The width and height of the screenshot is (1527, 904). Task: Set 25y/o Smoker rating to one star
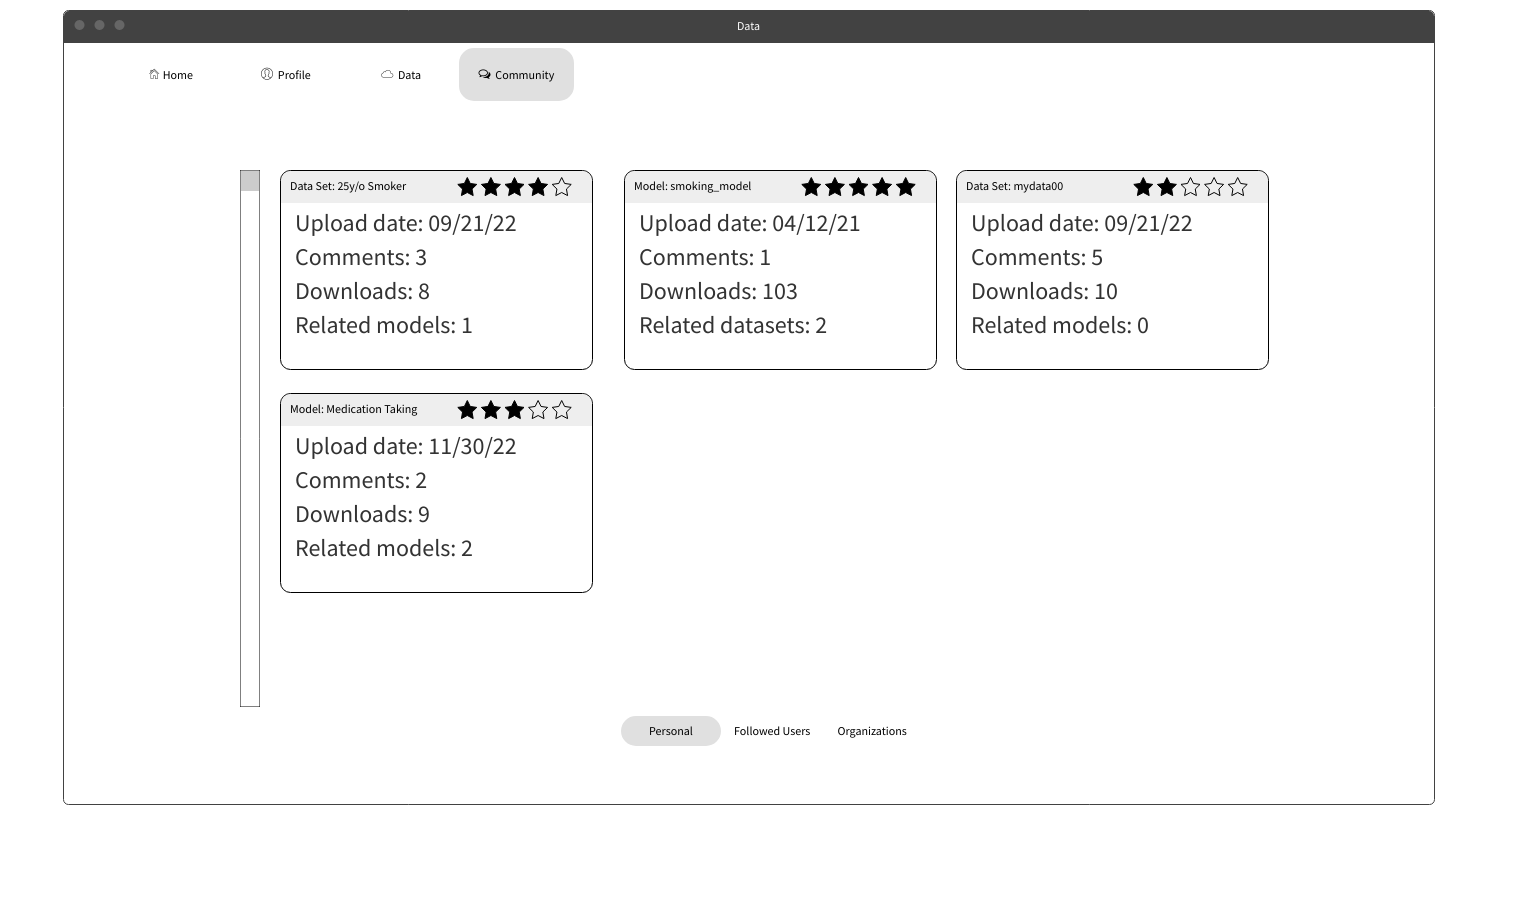467,187
